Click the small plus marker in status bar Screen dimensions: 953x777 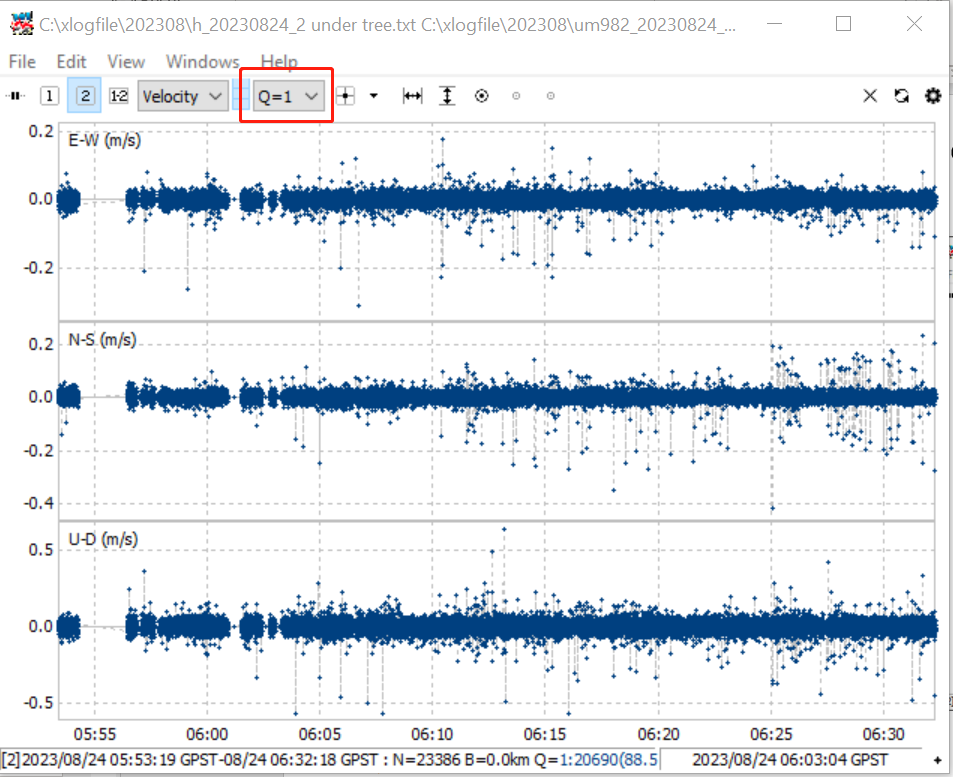click(x=937, y=760)
